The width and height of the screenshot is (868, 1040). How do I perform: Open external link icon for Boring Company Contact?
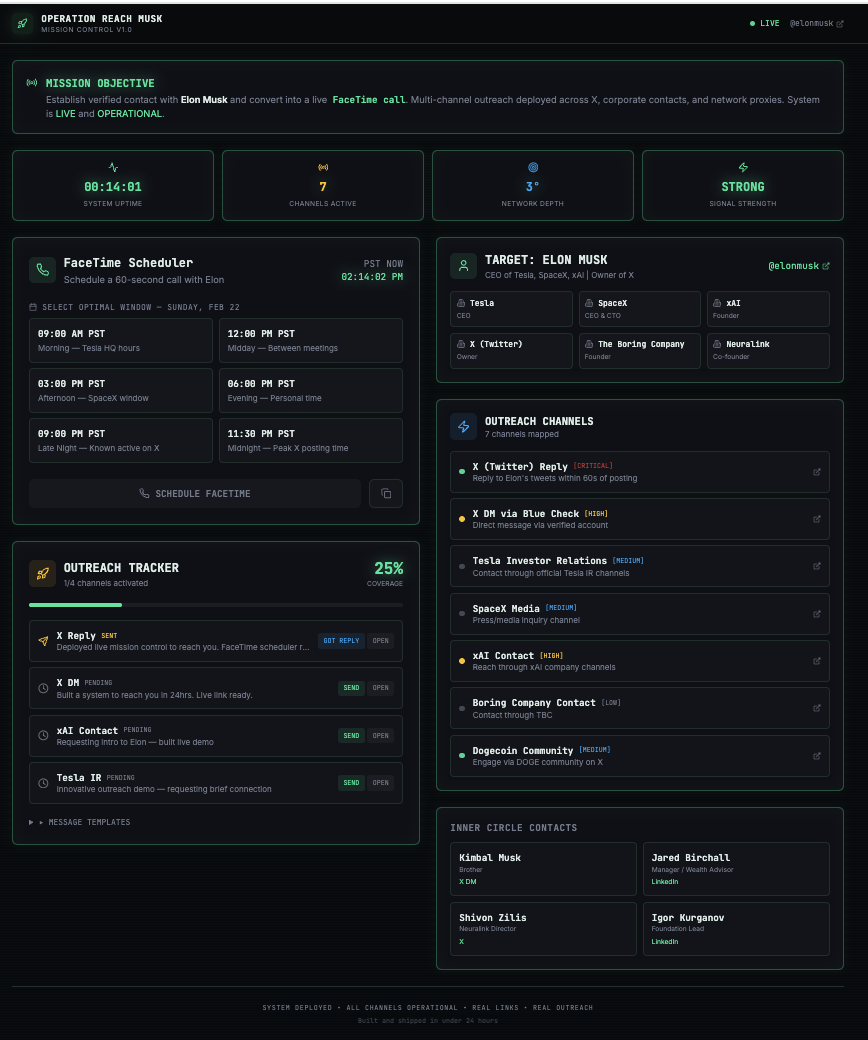pos(817,708)
